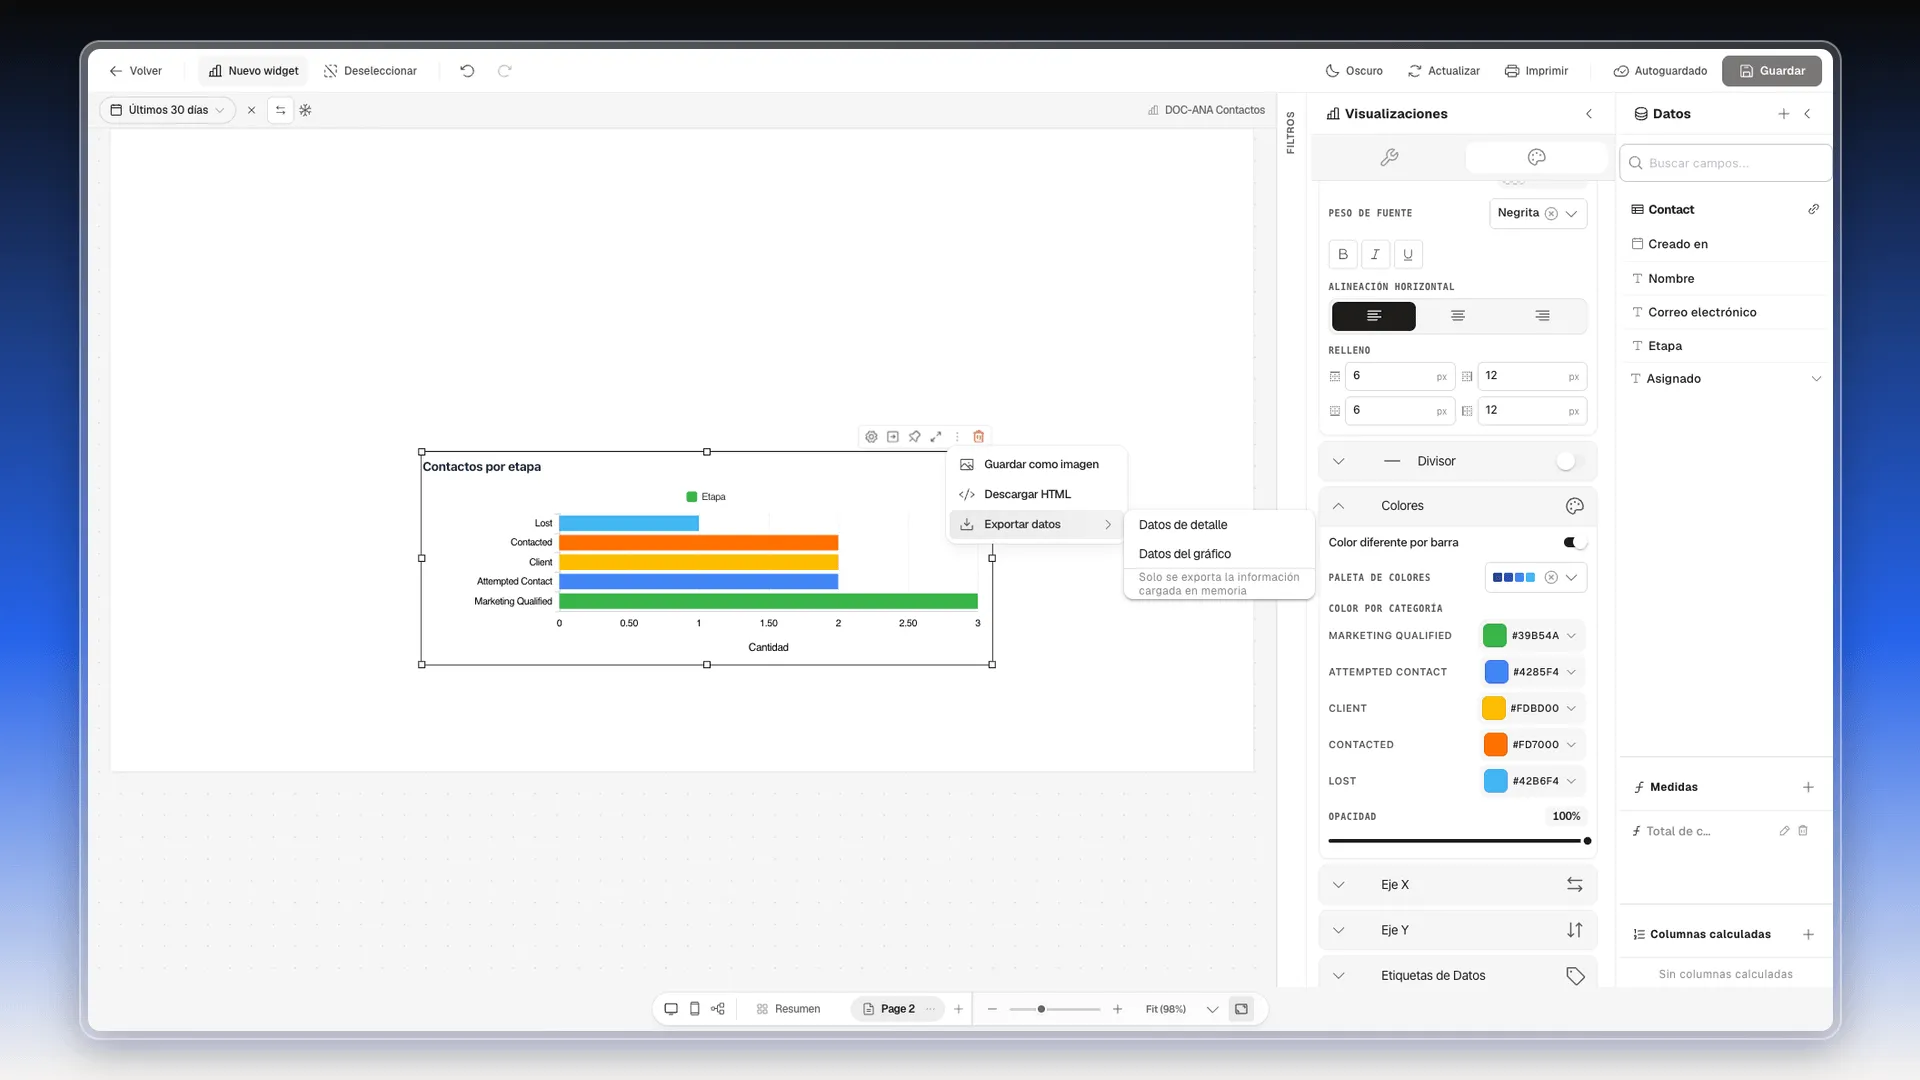The image size is (1920, 1080).
Task: Click the Eje Y sort arrows icon
Action: click(x=1575, y=930)
